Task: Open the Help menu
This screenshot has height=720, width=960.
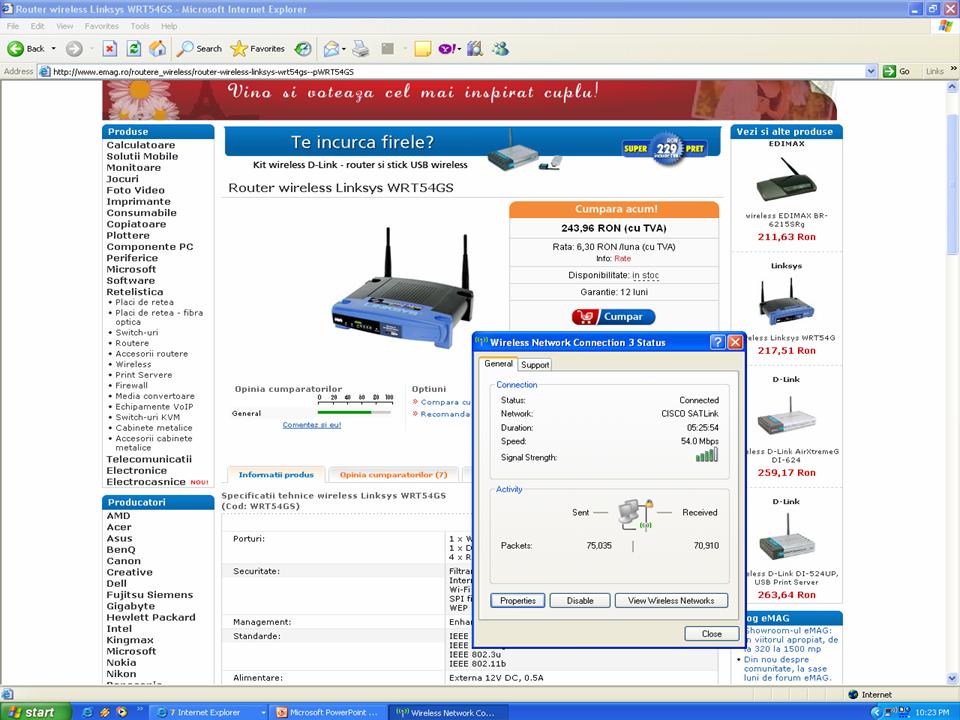Action: click(x=169, y=26)
